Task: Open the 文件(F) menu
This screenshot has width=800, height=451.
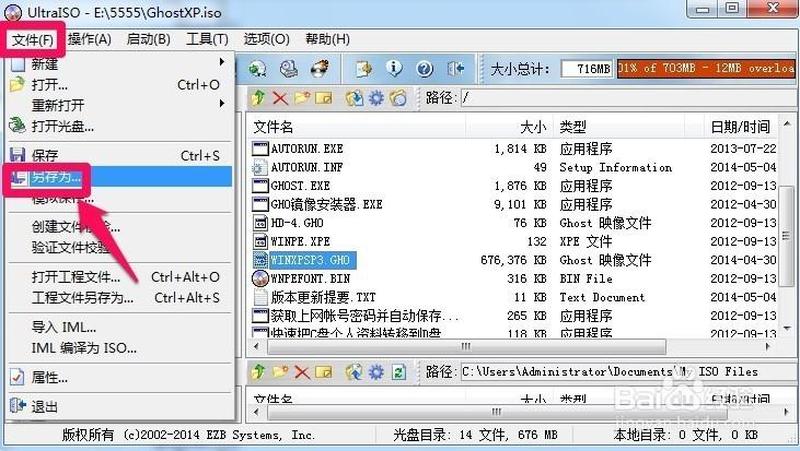Action: [33, 39]
